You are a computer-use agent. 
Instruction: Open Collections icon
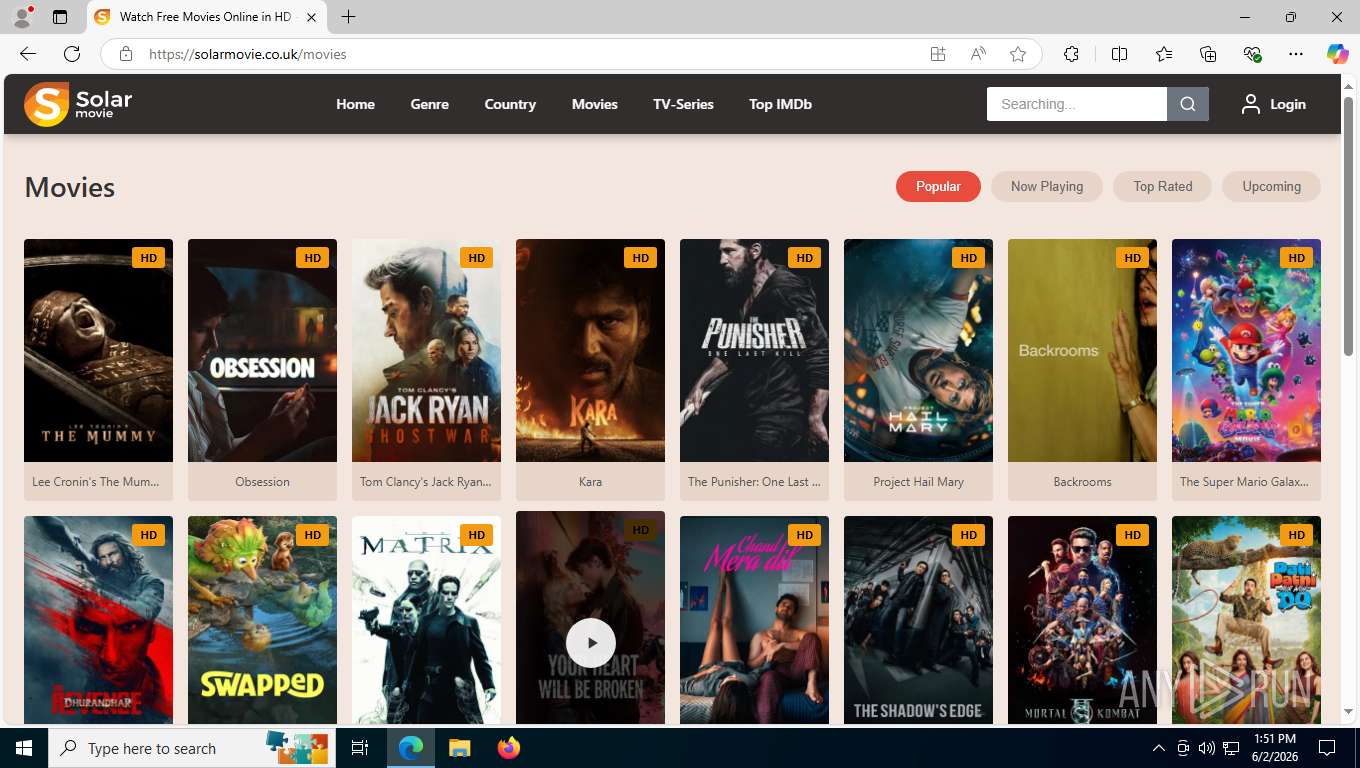point(1208,54)
